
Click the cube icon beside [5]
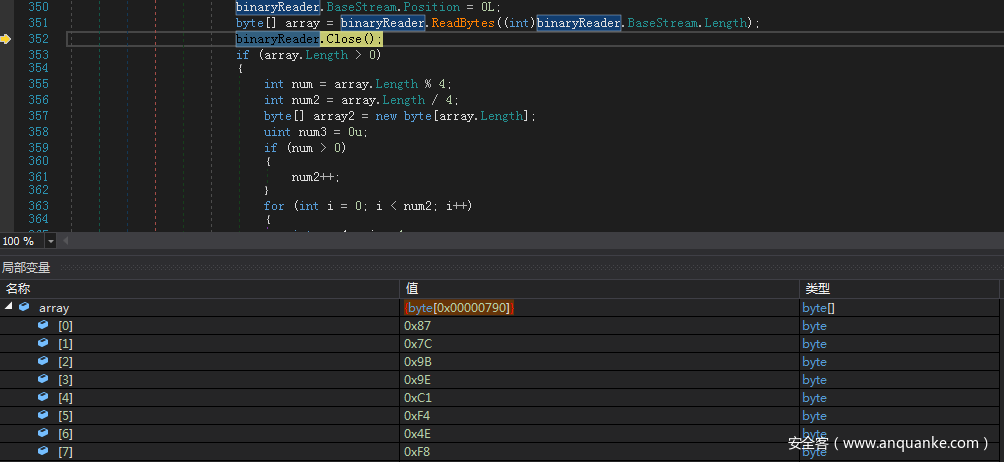[x=43, y=416]
